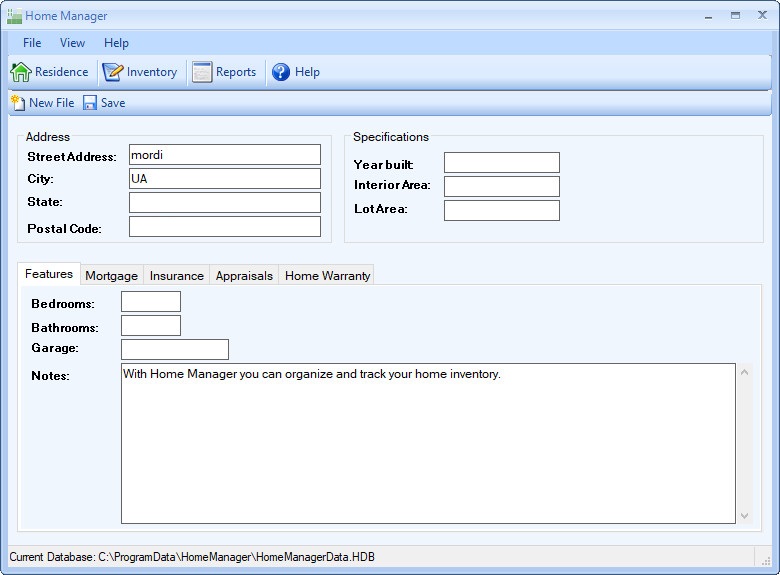Click into the Interior Area field
This screenshot has height=575, width=780.
(x=502, y=187)
